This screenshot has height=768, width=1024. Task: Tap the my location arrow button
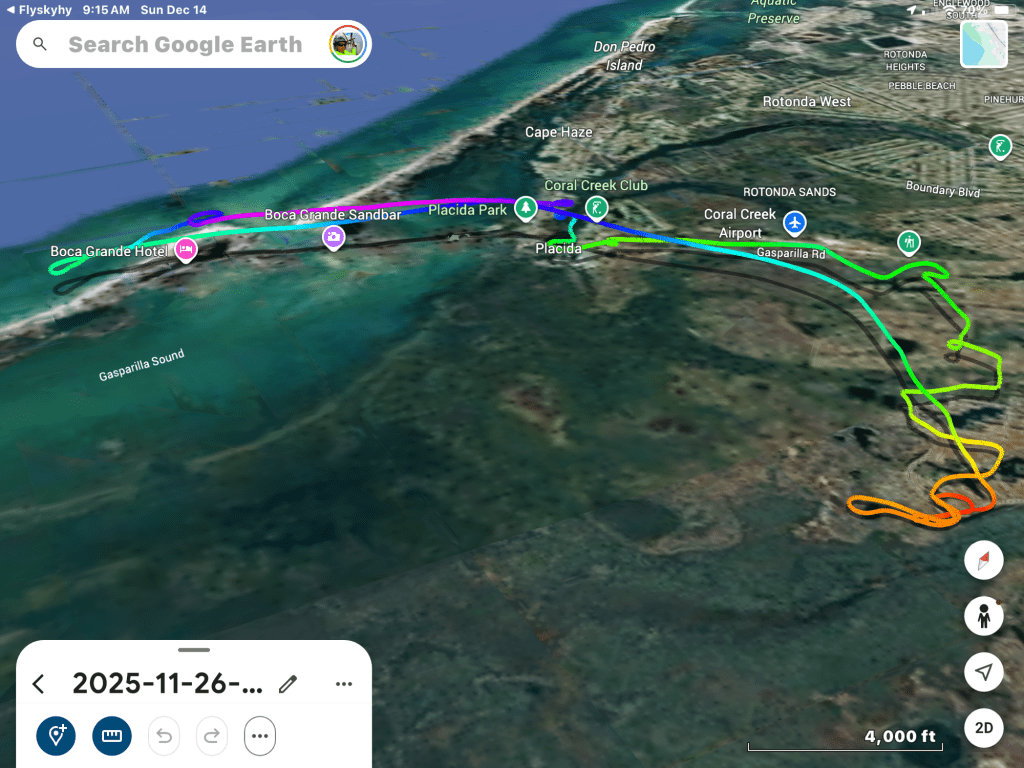pos(984,671)
